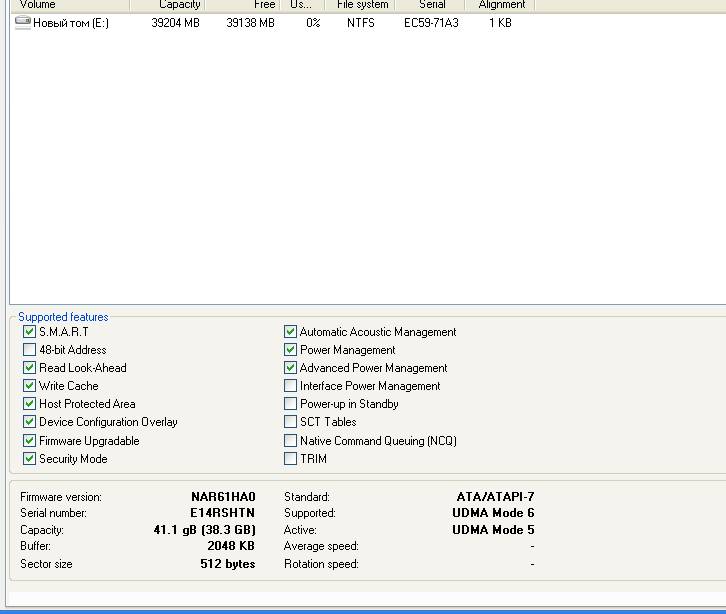Uncheck the Read Look-Ahead option
The width and height of the screenshot is (726, 614).
pos(29,368)
